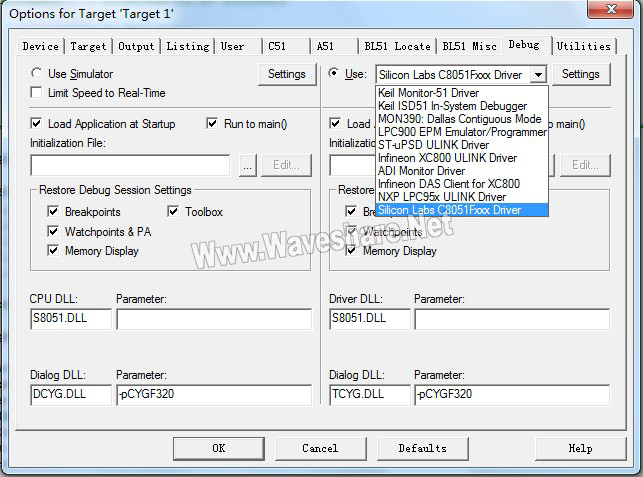Image resolution: width=643 pixels, height=477 pixels.
Task: Open the Listing tab
Action: (188, 46)
